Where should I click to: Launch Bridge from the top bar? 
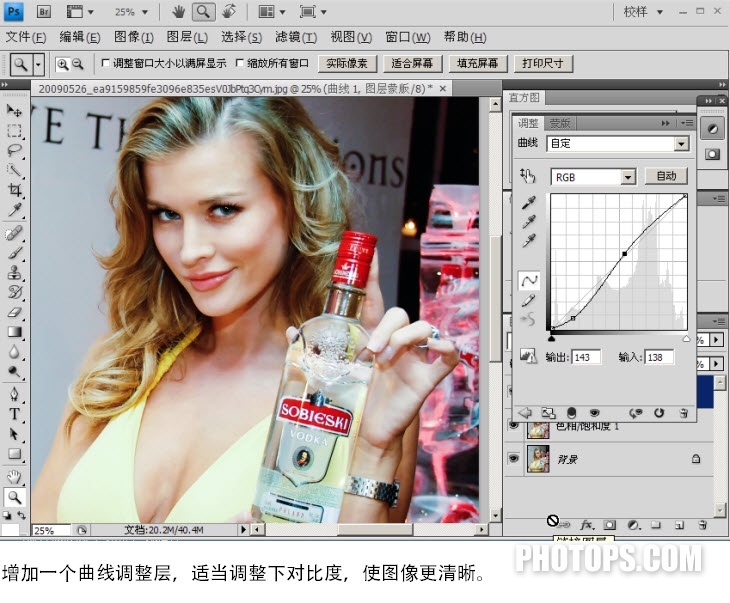pos(43,12)
